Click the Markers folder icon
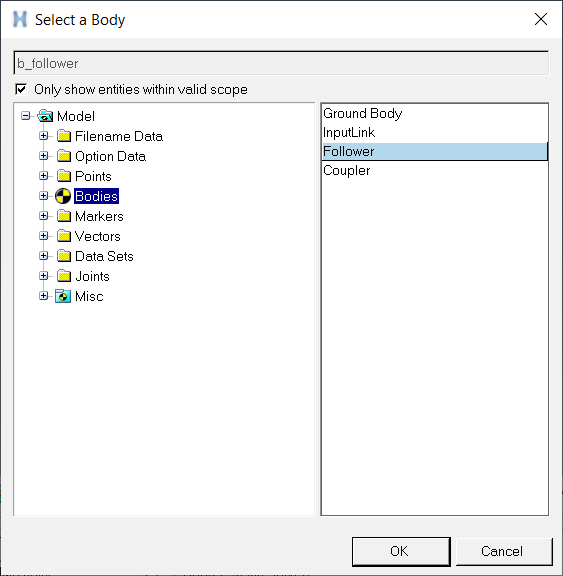 pyautogui.click(x=64, y=216)
